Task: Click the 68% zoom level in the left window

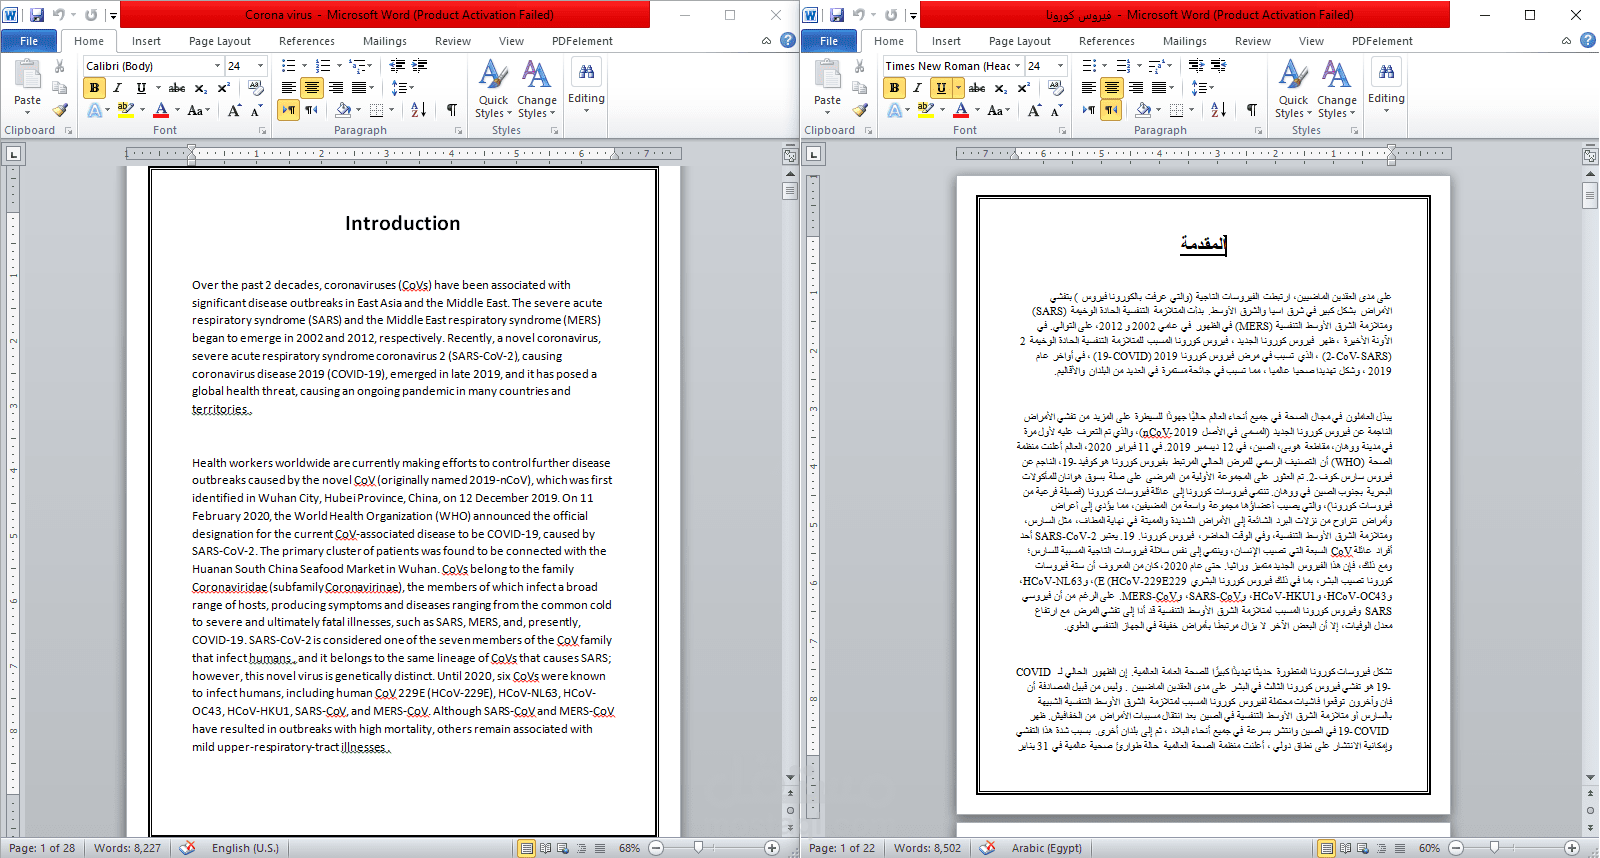Action: (x=629, y=848)
